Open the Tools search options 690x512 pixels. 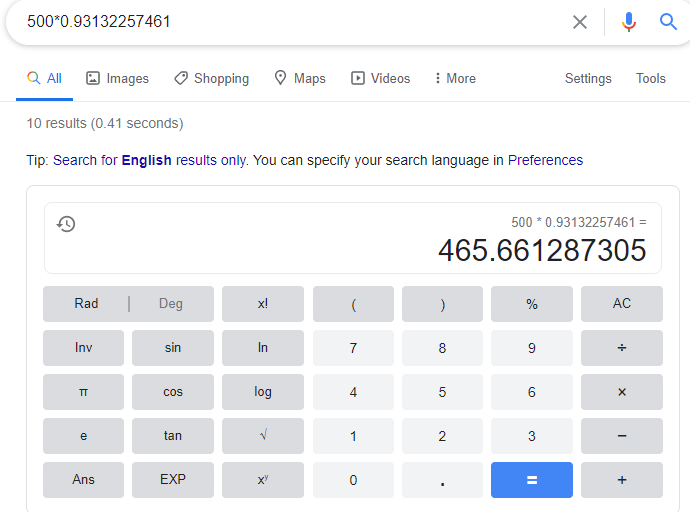[651, 78]
